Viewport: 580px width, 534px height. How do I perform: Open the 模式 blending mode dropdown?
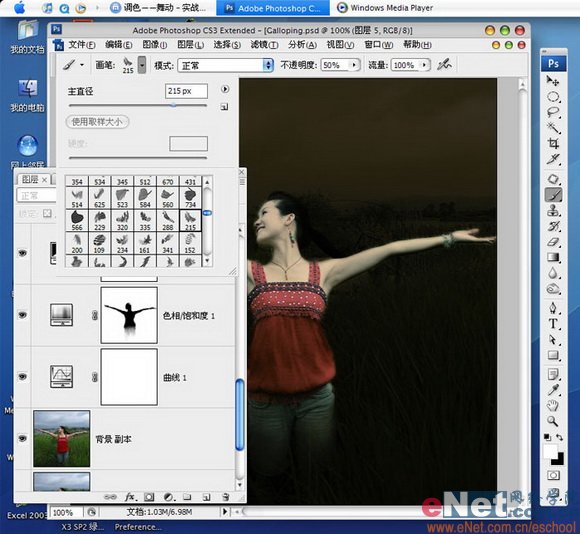click(x=226, y=65)
